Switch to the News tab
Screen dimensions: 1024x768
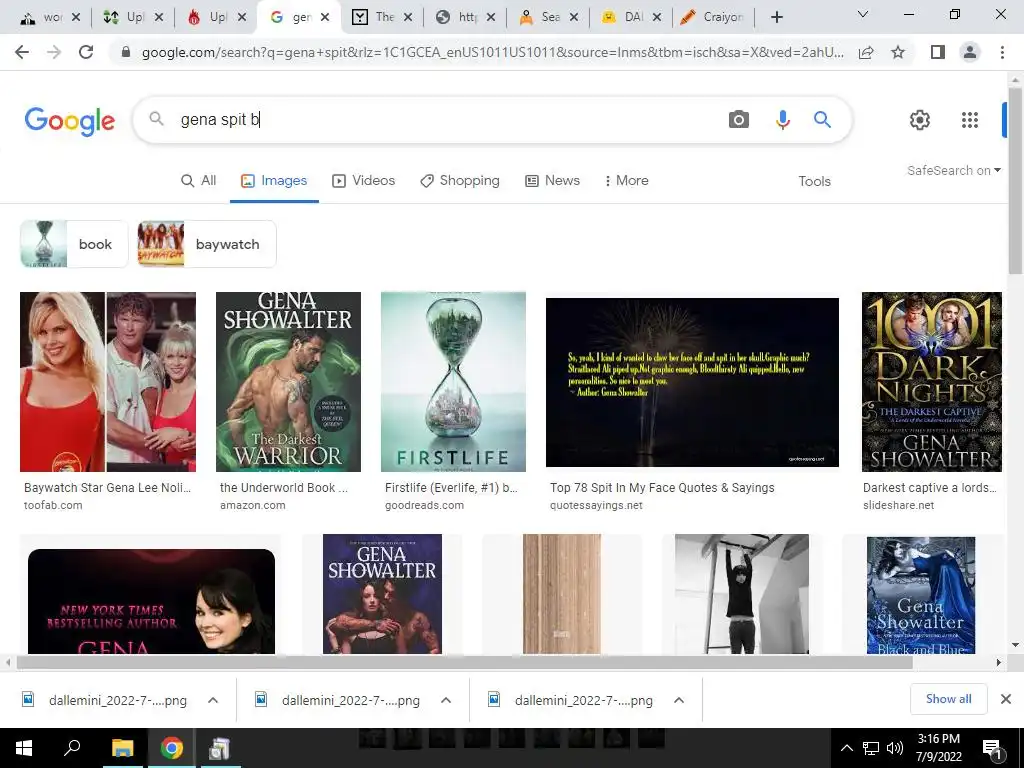[552, 180]
